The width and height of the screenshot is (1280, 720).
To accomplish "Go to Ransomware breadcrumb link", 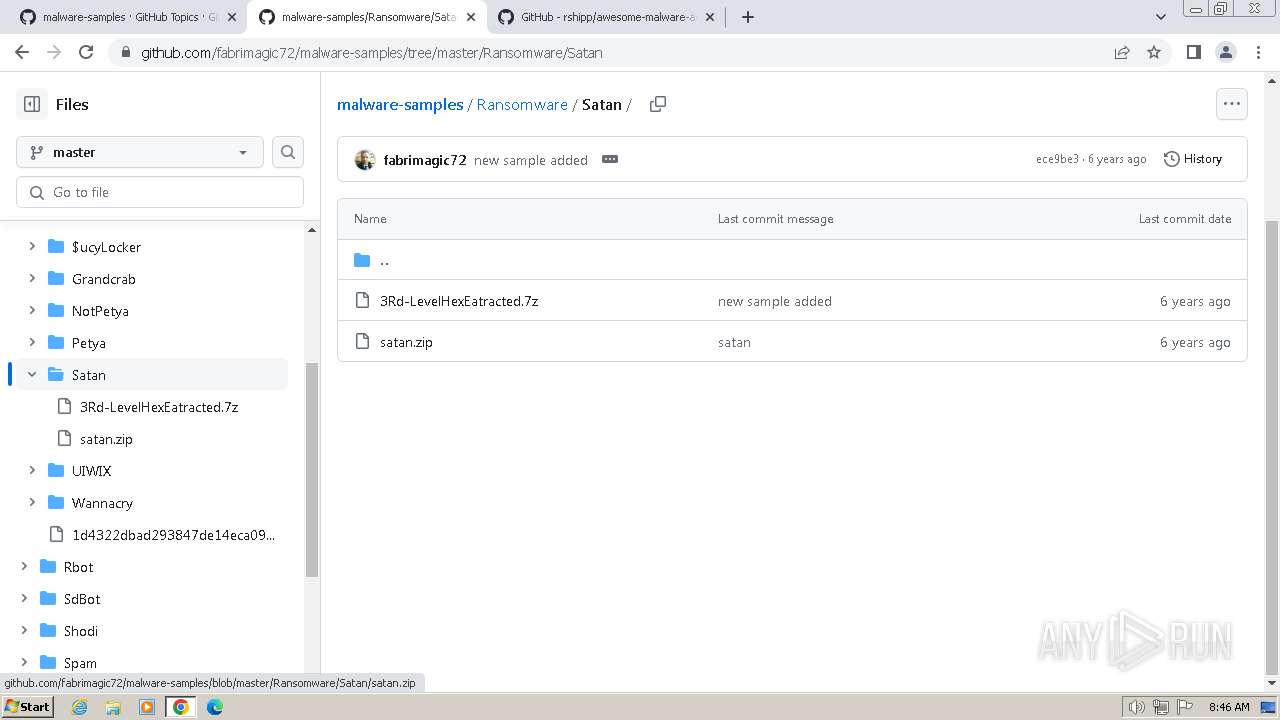I will coord(522,104).
